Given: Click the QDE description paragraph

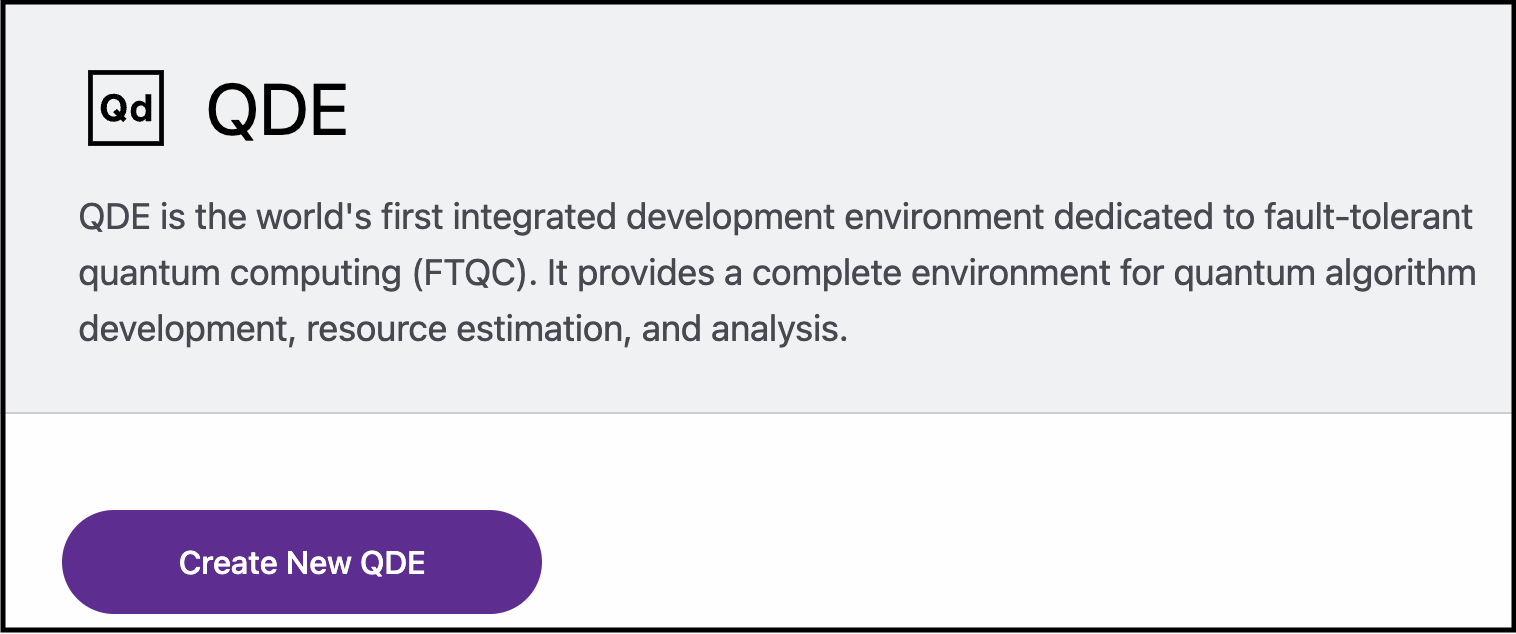Looking at the screenshot, I should (x=777, y=273).
